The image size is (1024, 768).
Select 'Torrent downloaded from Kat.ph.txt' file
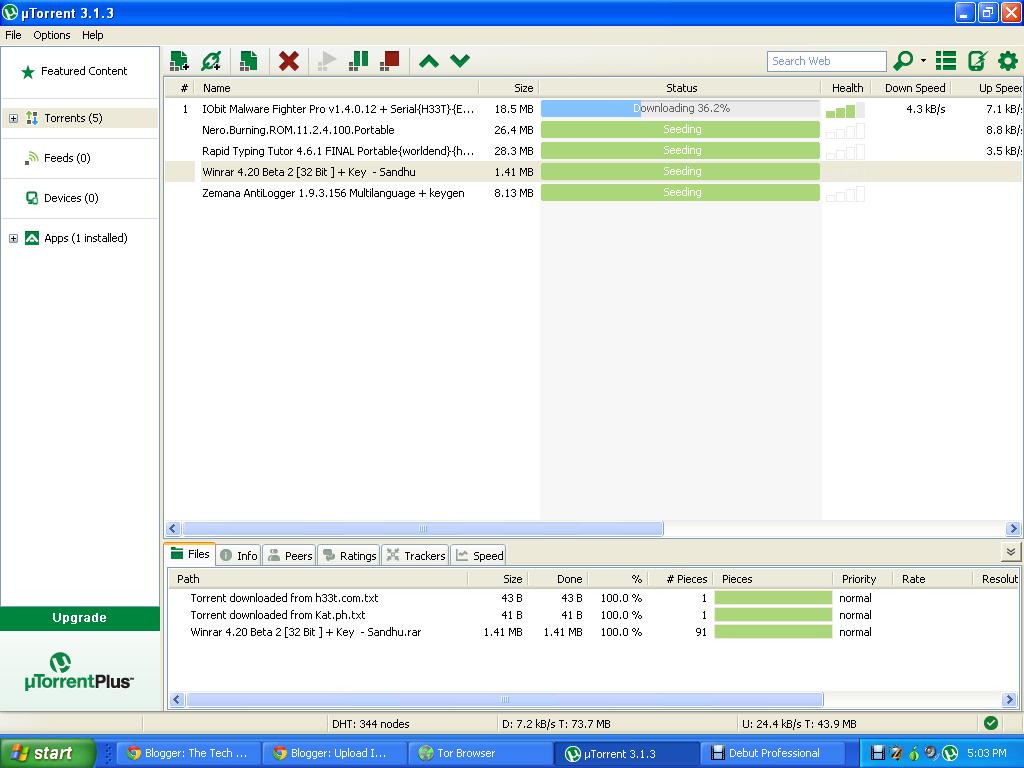pos(278,615)
